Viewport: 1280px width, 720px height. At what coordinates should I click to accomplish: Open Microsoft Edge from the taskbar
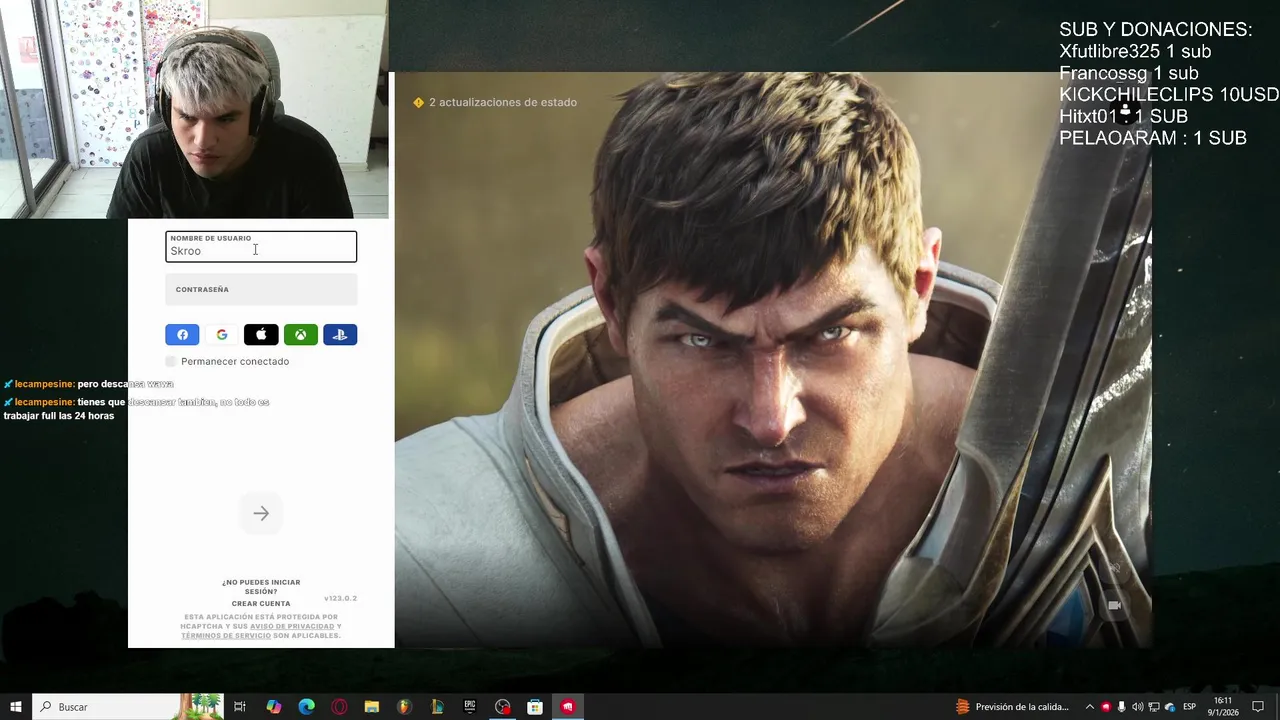pos(307,707)
